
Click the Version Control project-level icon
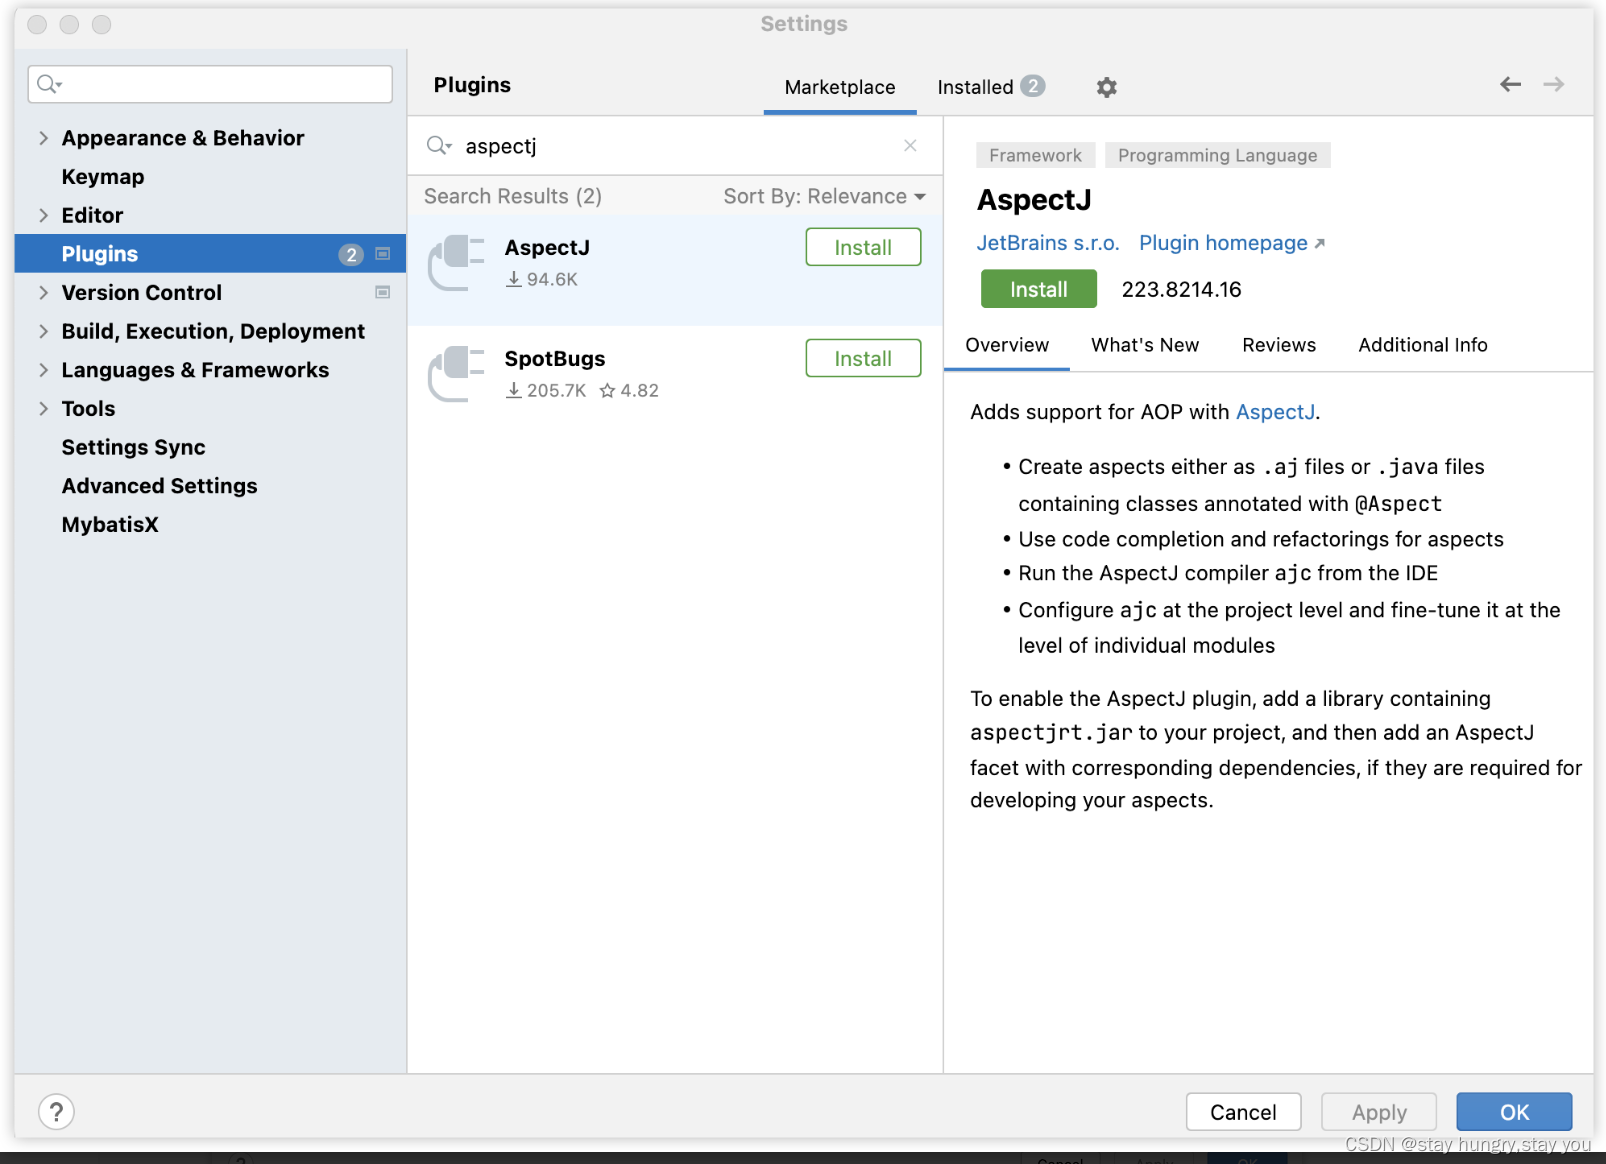point(382,292)
